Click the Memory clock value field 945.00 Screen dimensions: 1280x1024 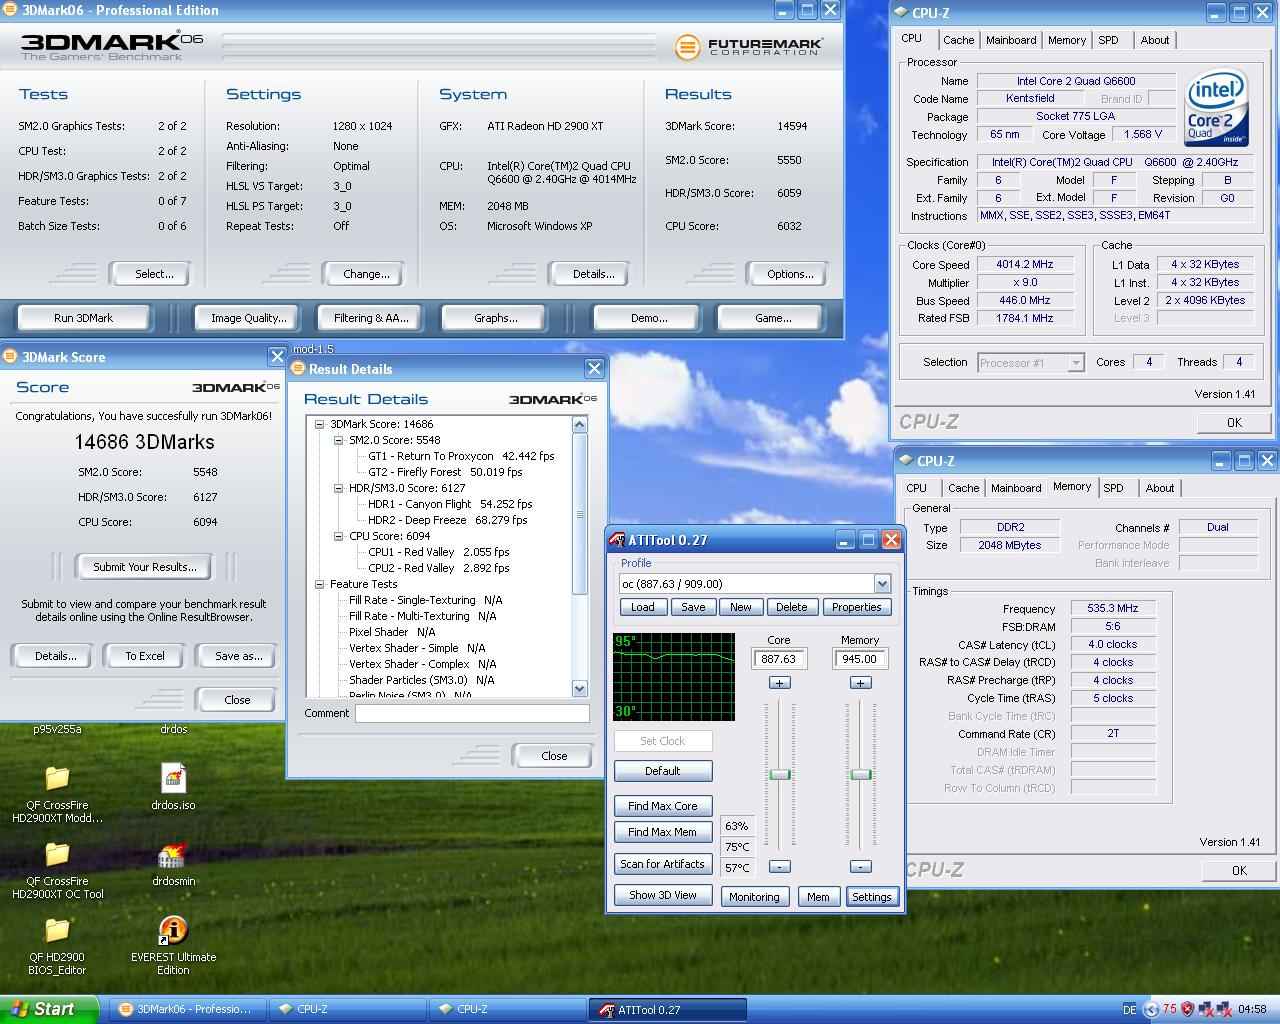860,659
